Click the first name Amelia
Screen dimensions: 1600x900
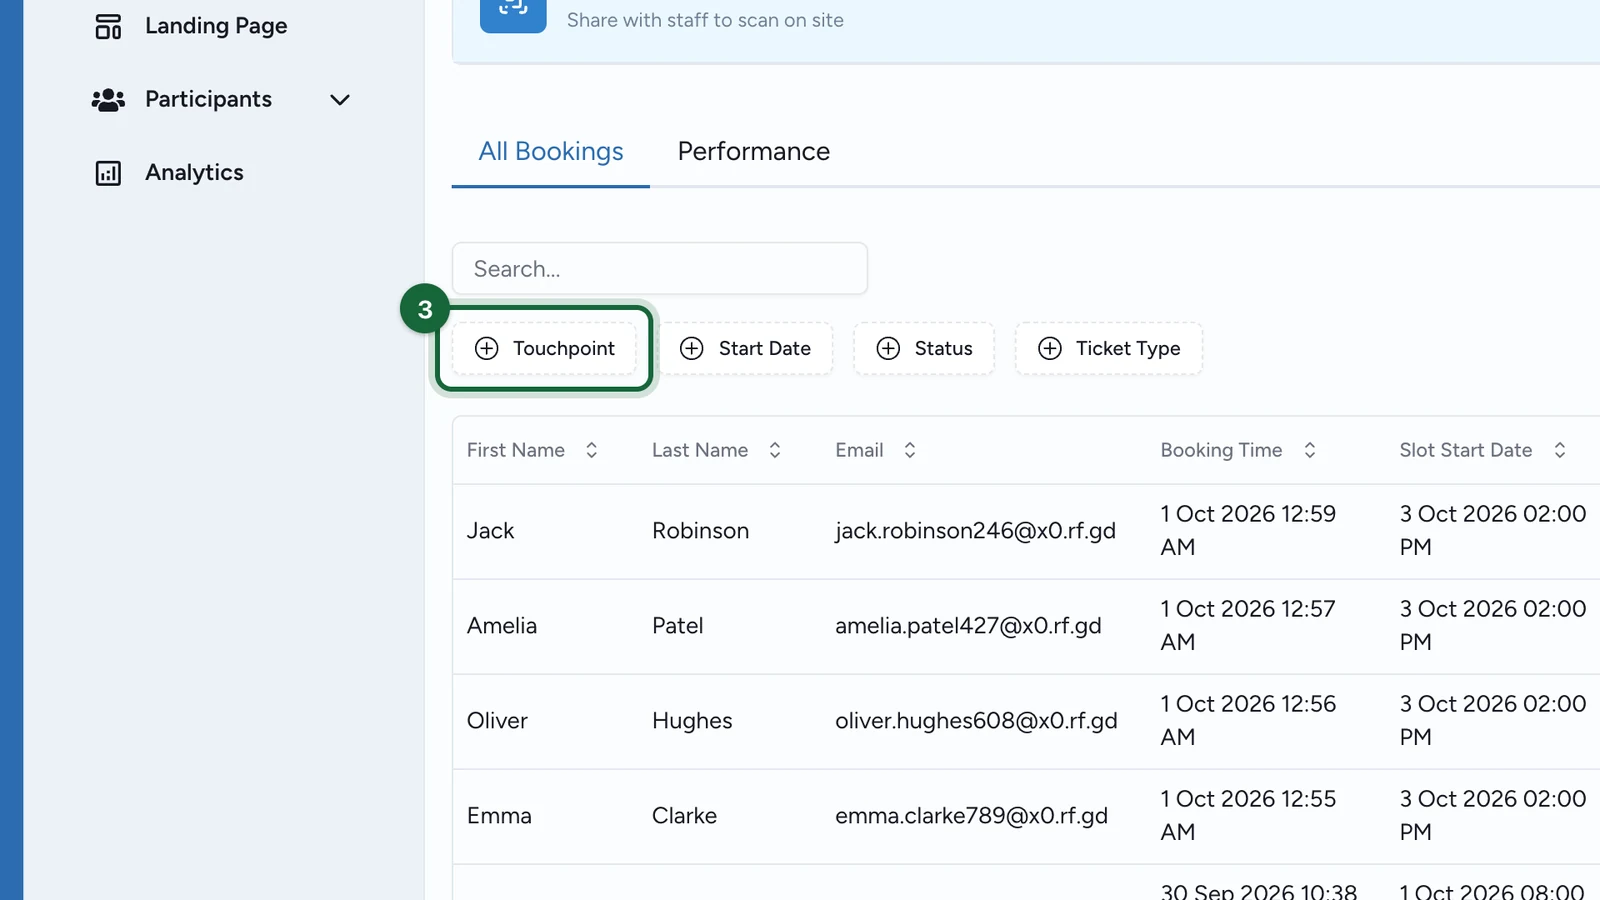click(502, 626)
